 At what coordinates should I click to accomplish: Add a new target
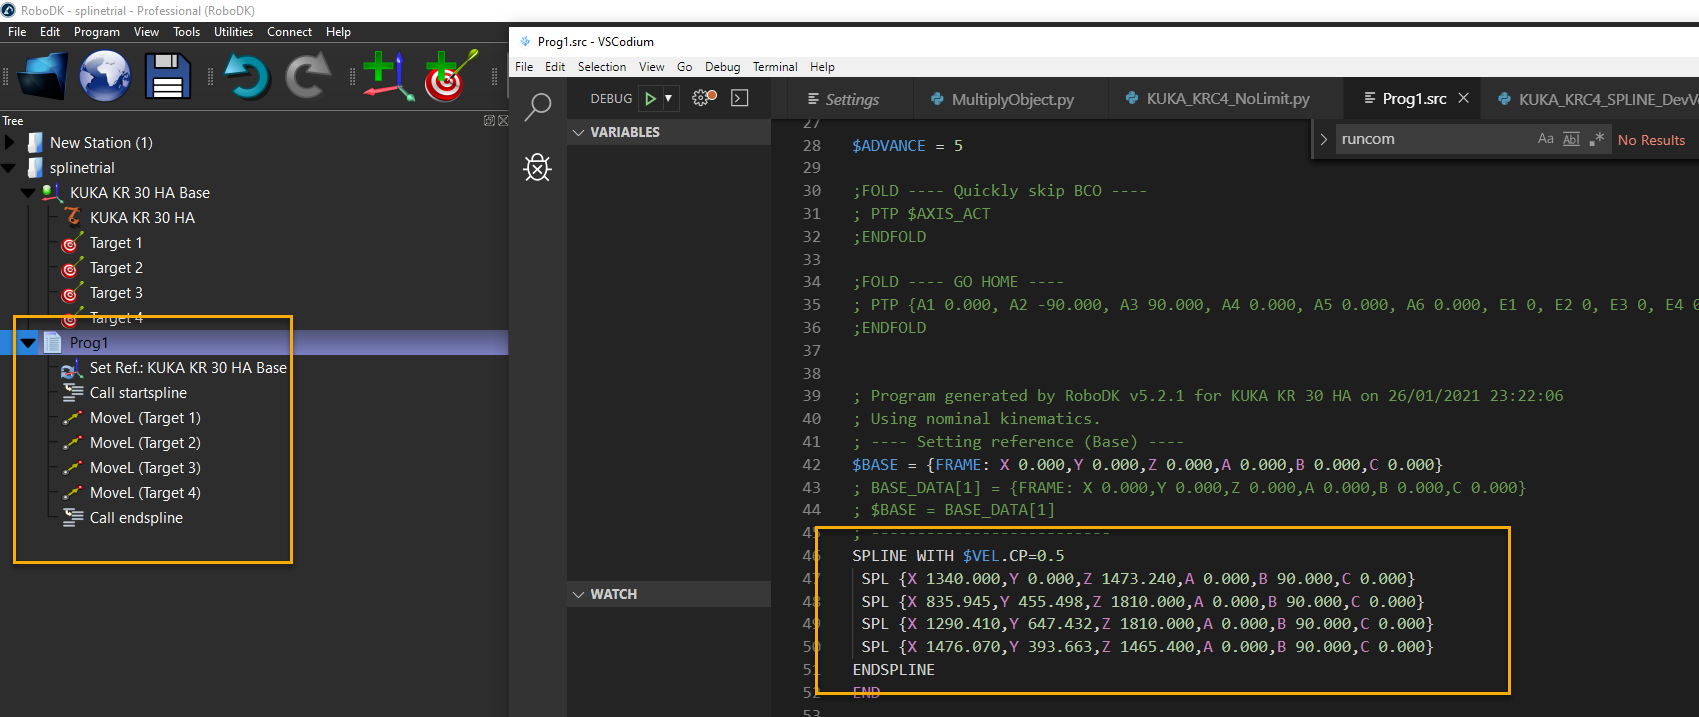tap(448, 77)
